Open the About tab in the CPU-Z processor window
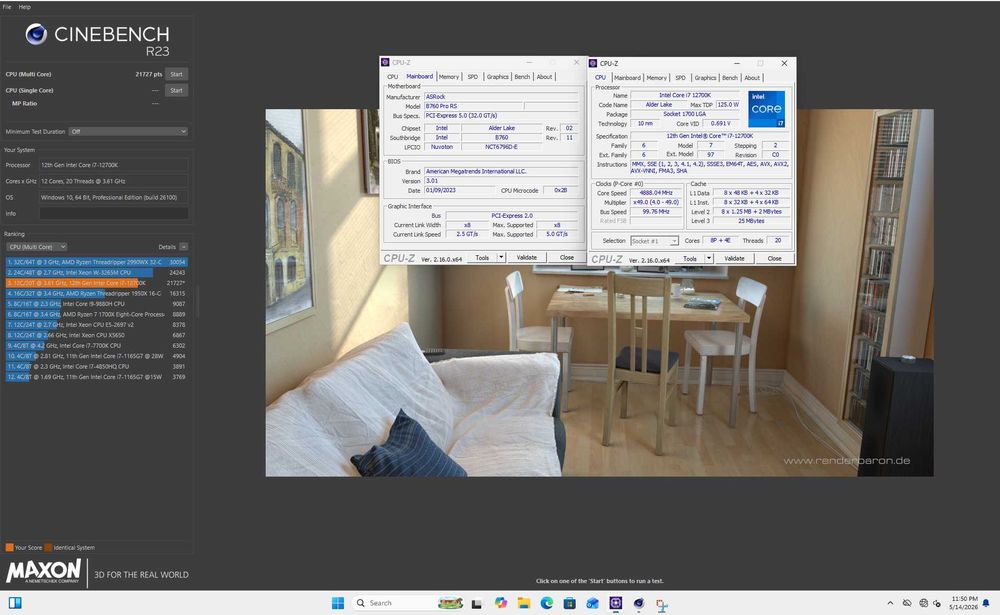The width and height of the screenshot is (1000, 615). pyautogui.click(x=752, y=78)
